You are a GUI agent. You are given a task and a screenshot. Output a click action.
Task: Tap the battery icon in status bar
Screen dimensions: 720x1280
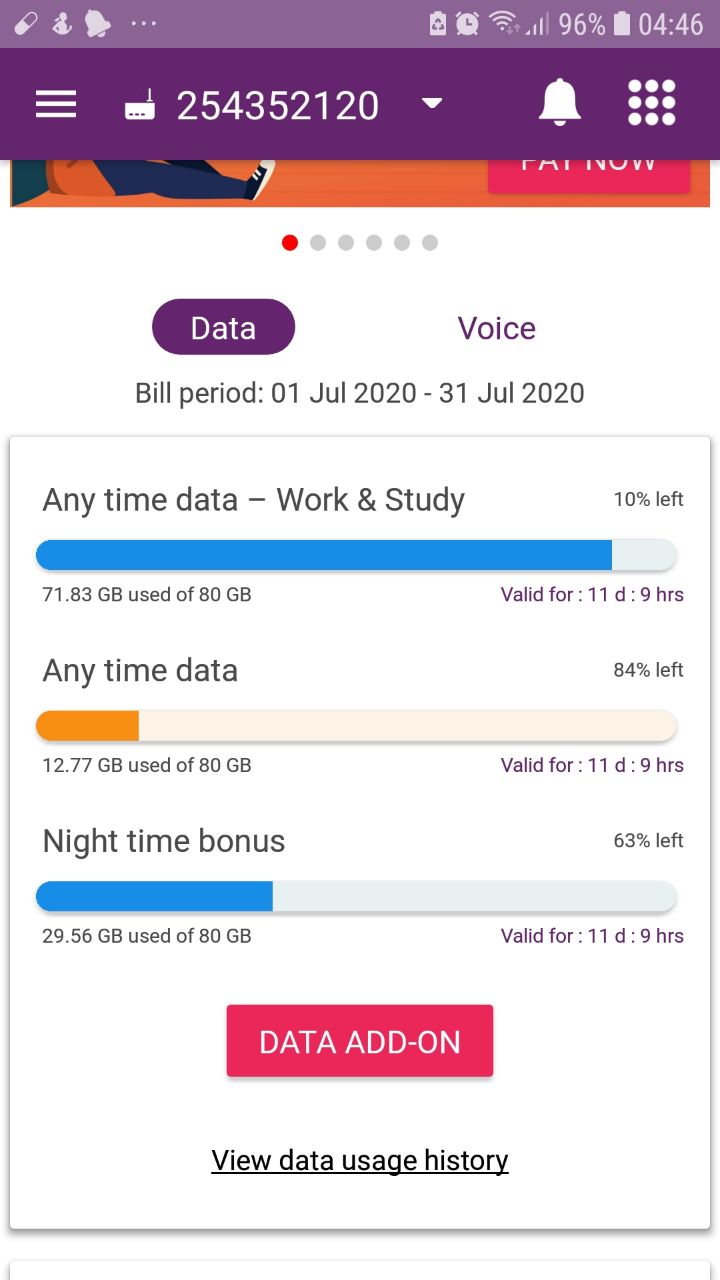tap(622, 24)
